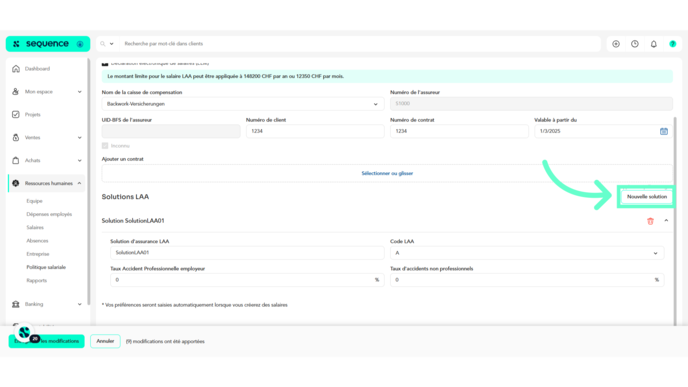688x387 pixels.
Task: Open Dépenses employés in sidebar
Action: 49,214
